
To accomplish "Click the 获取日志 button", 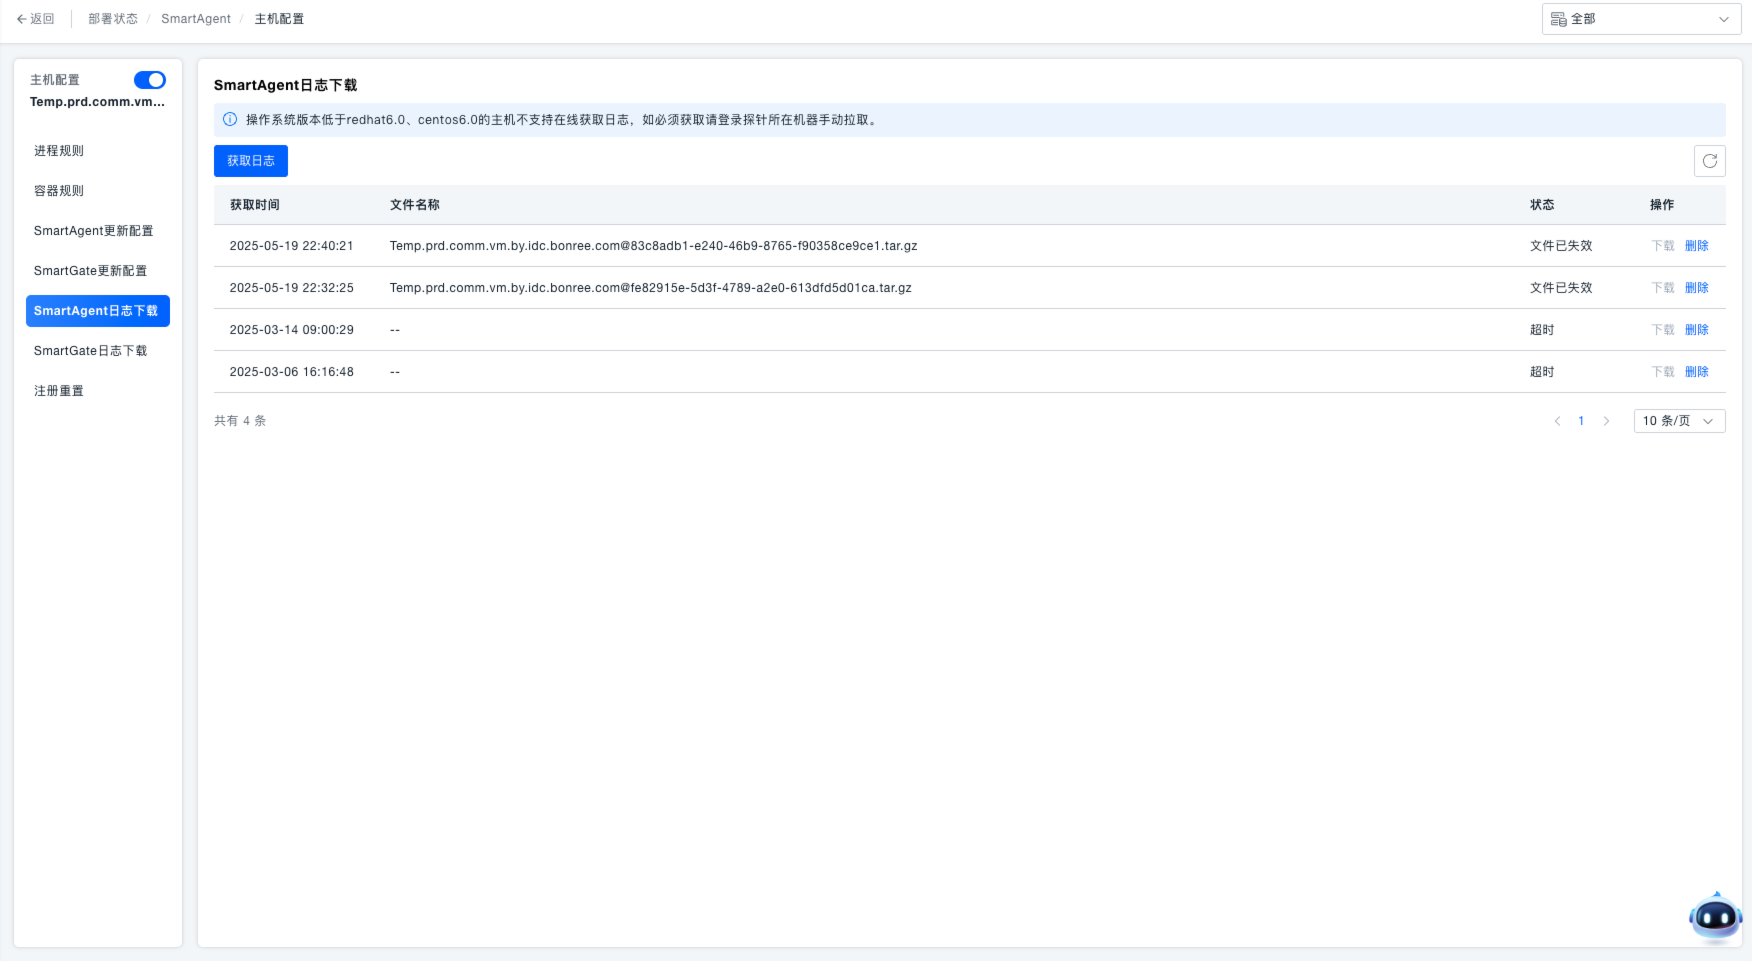I will click(250, 161).
